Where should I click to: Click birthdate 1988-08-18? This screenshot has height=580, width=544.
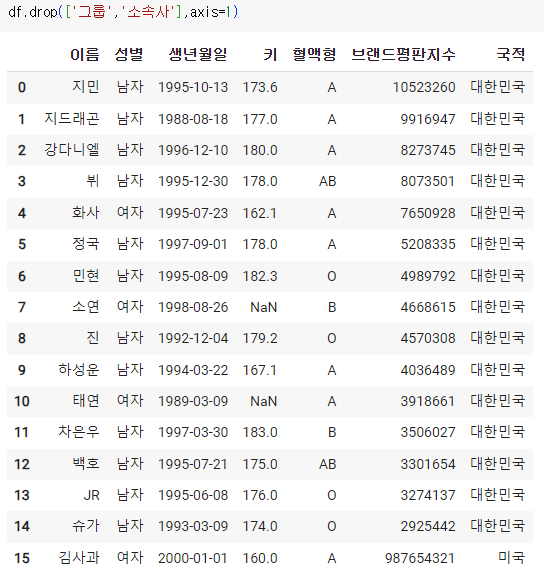pos(193,119)
